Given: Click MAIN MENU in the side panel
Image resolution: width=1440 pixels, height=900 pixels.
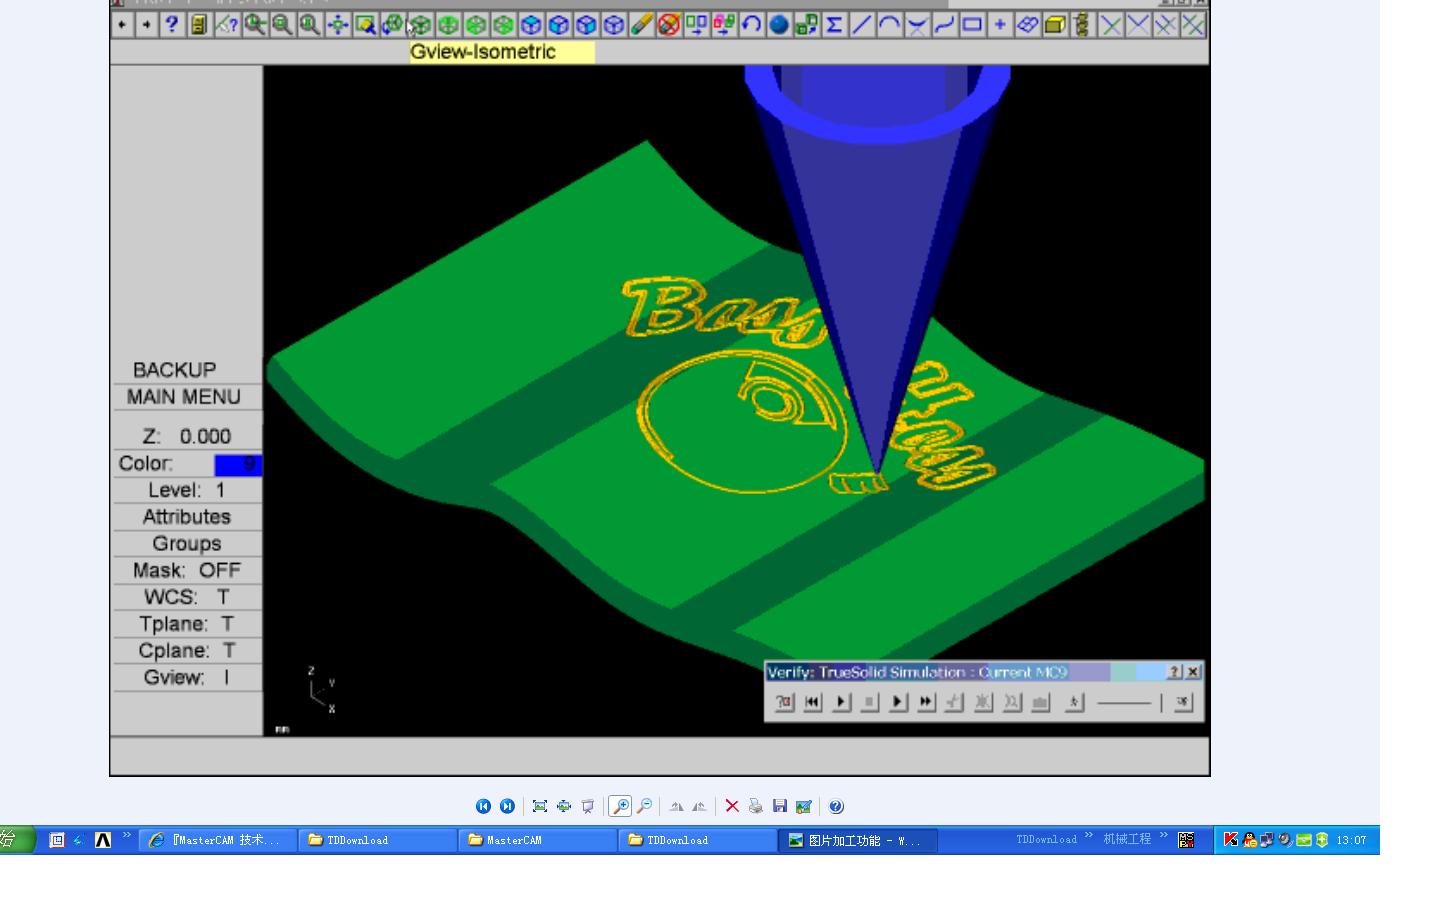Looking at the screenshot, I should coord(184,397).
